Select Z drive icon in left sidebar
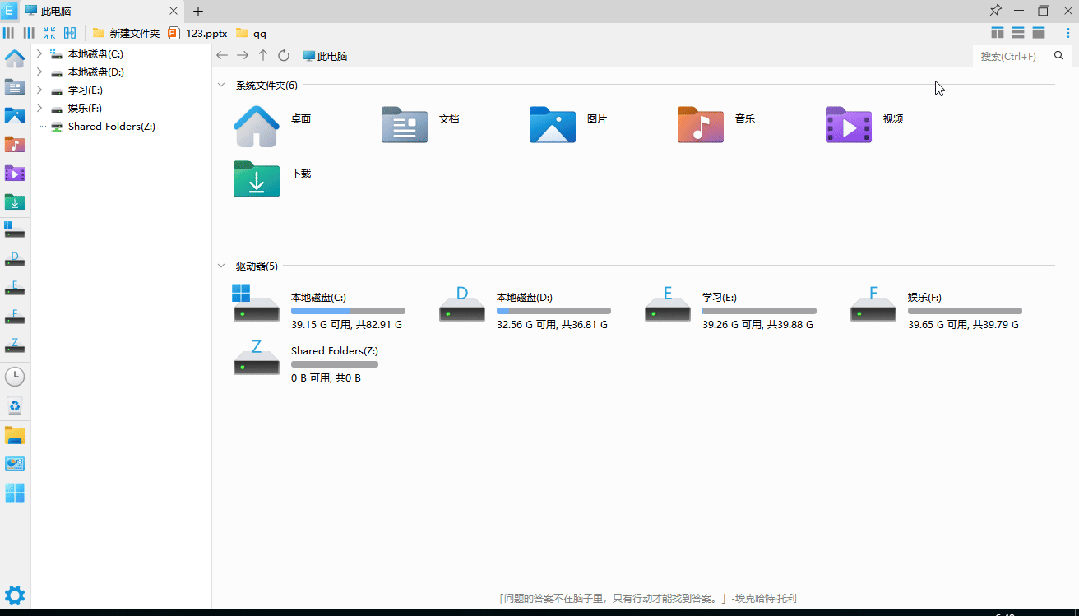 14,346
